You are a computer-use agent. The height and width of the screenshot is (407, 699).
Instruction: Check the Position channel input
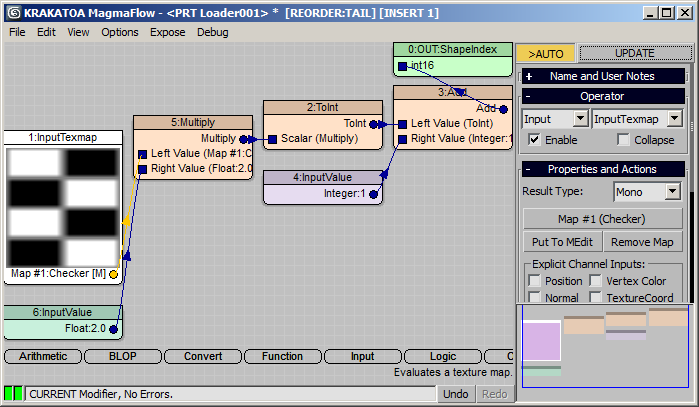pos(534,281)
